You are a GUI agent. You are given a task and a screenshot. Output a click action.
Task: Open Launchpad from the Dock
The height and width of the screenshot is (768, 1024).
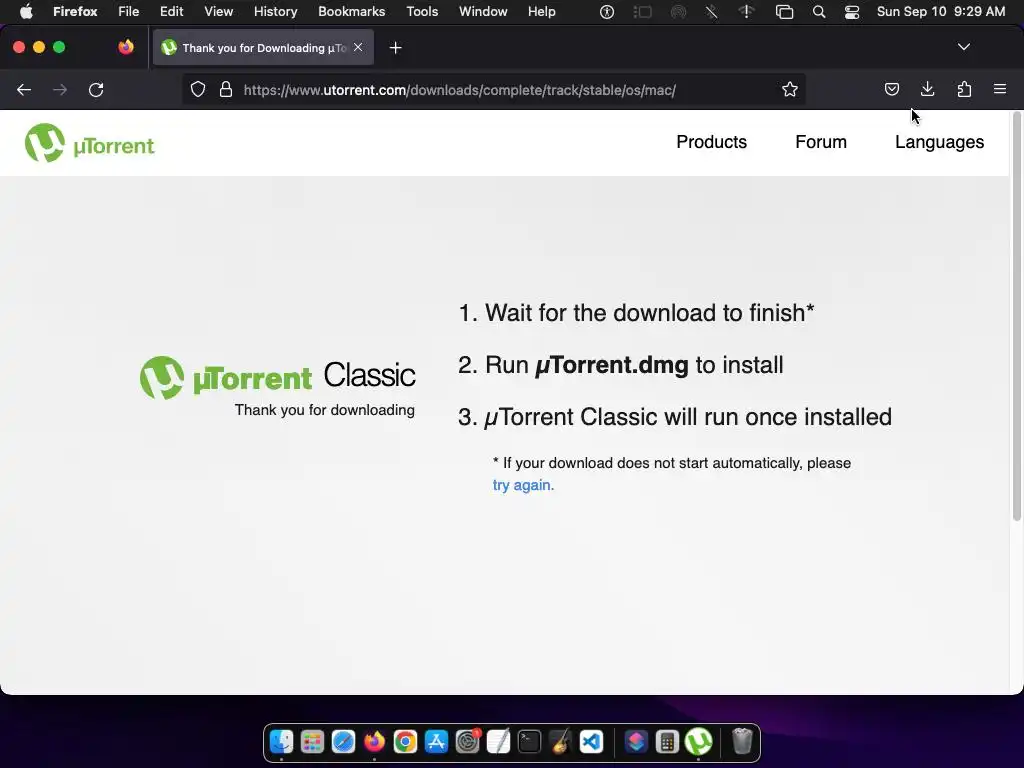(x=312, y=741)
